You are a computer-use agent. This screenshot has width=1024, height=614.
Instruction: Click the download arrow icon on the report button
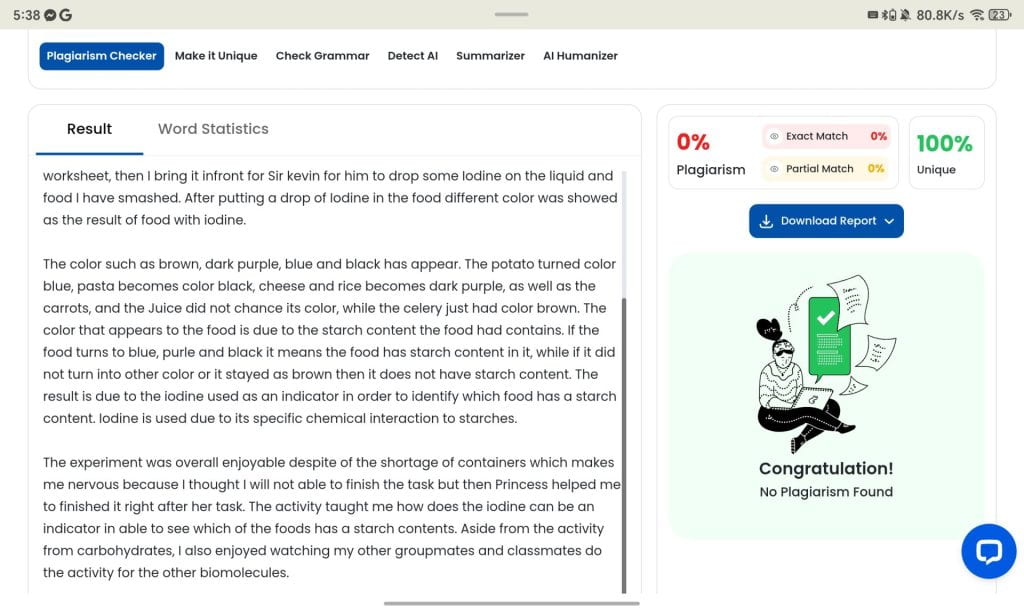click(x=766, y=221)
